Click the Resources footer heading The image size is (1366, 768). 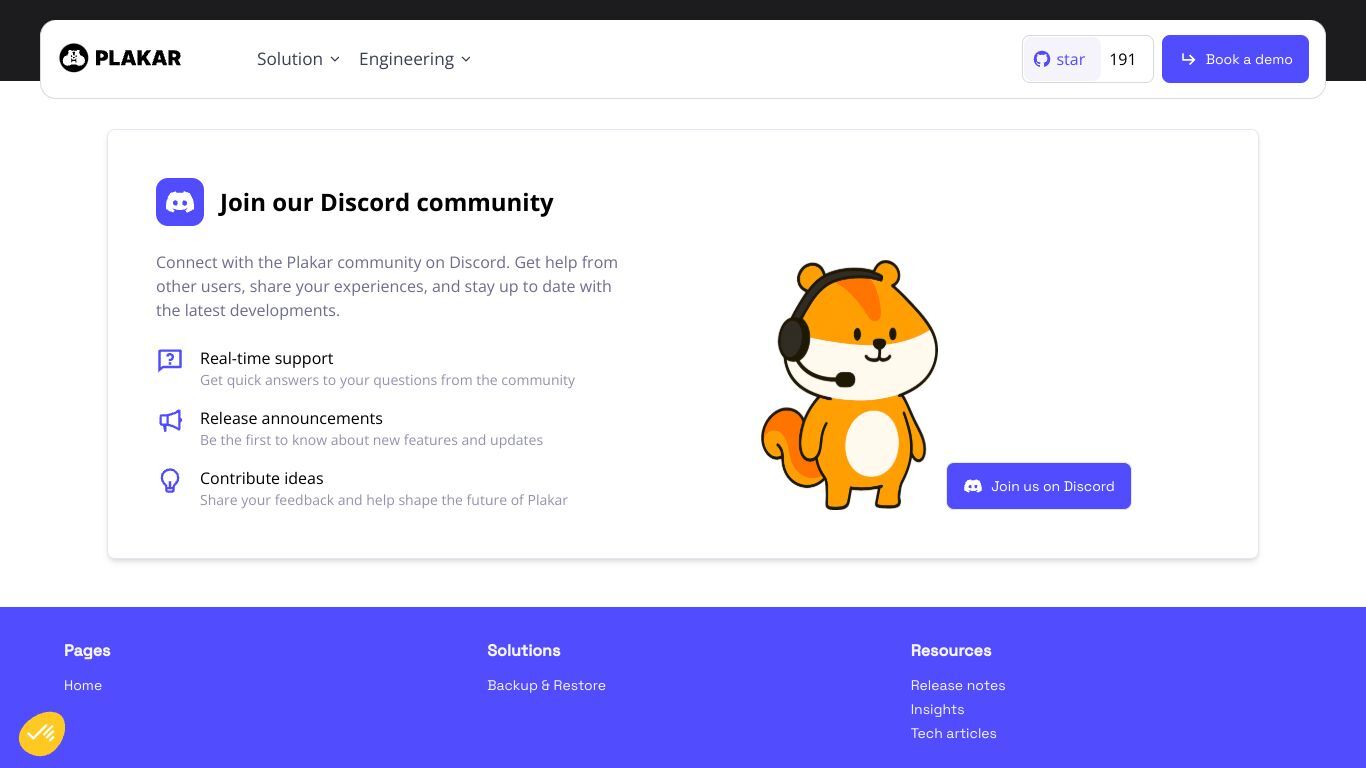951,650
